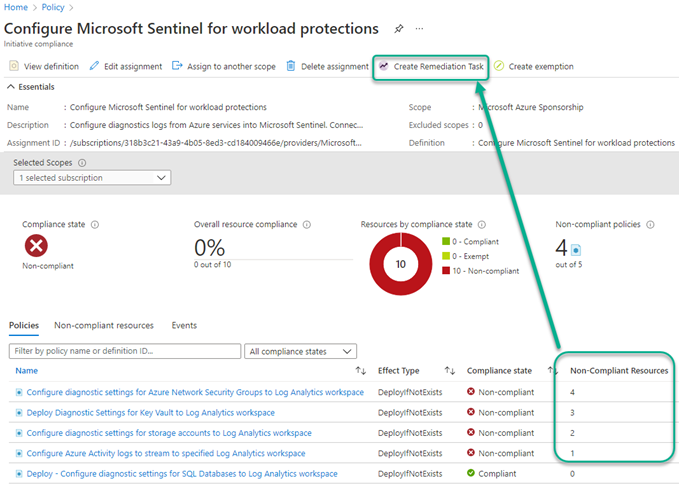Screen dimensions: 679x495
Task: Switch to the Non-compliant resources tab
Action: [x=104, y=325]
